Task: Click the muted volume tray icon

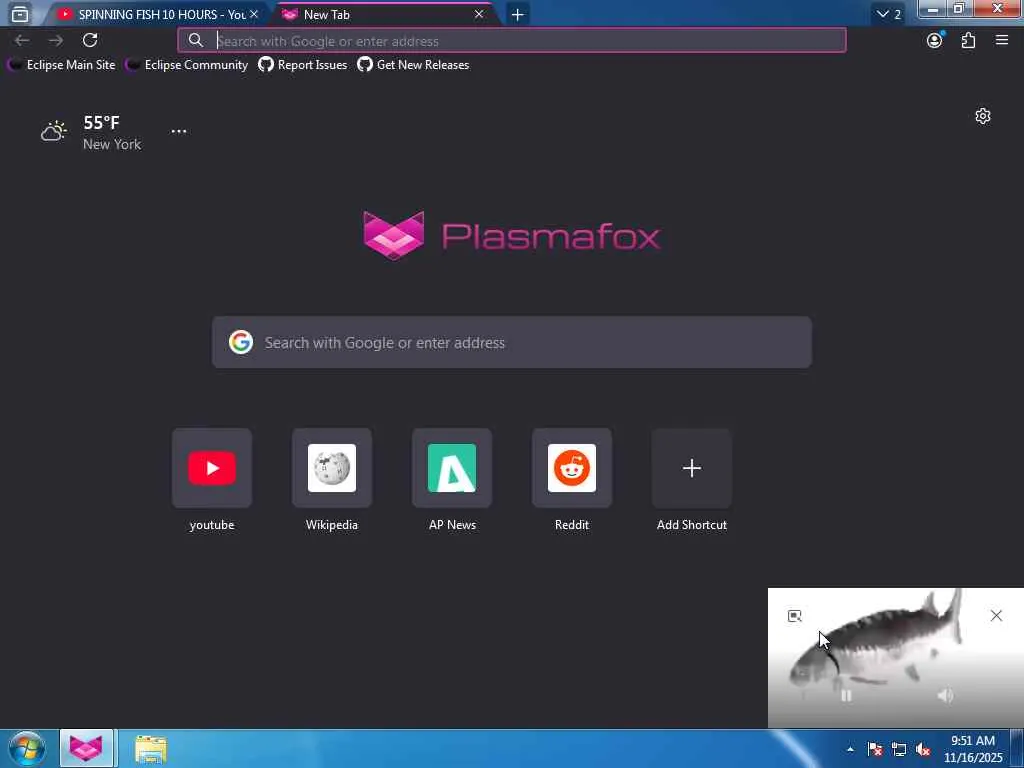Action: pyautogui.click(x=923, y=749)
